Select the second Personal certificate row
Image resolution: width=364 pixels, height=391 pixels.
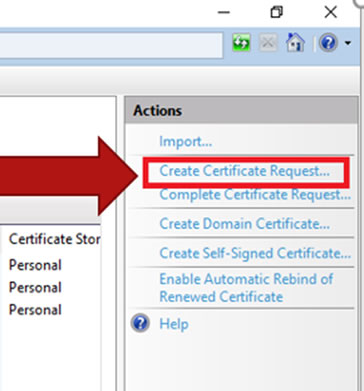(35, 287)
